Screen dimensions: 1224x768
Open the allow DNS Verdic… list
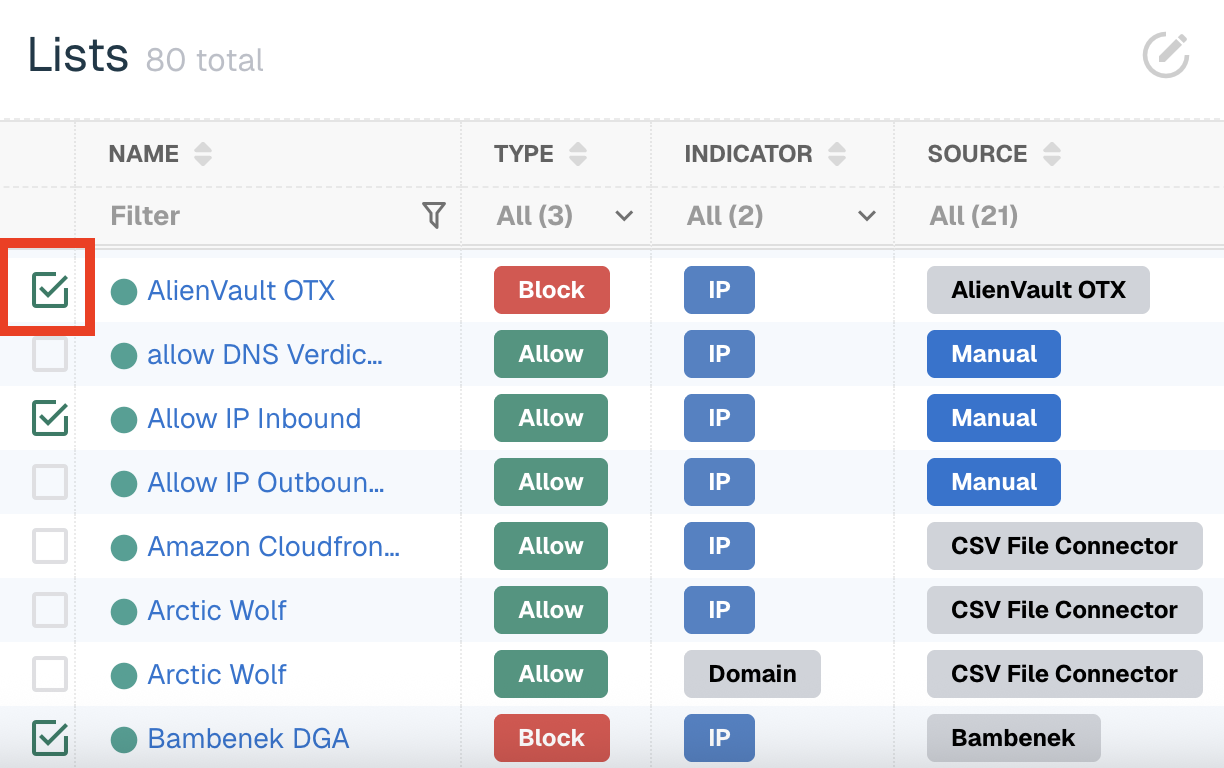(265, 354)
